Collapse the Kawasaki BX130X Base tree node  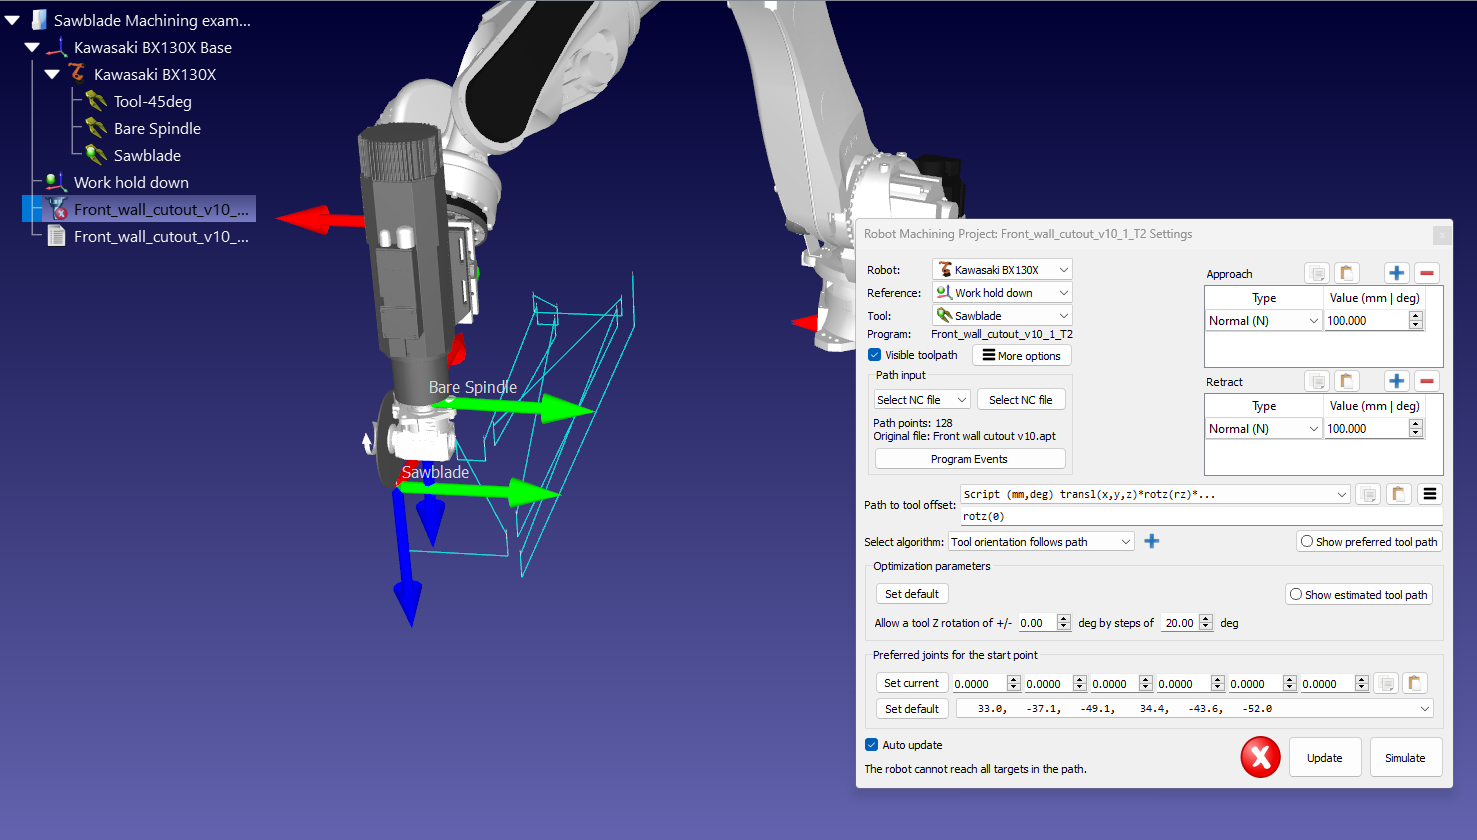[x=32, y=47]
